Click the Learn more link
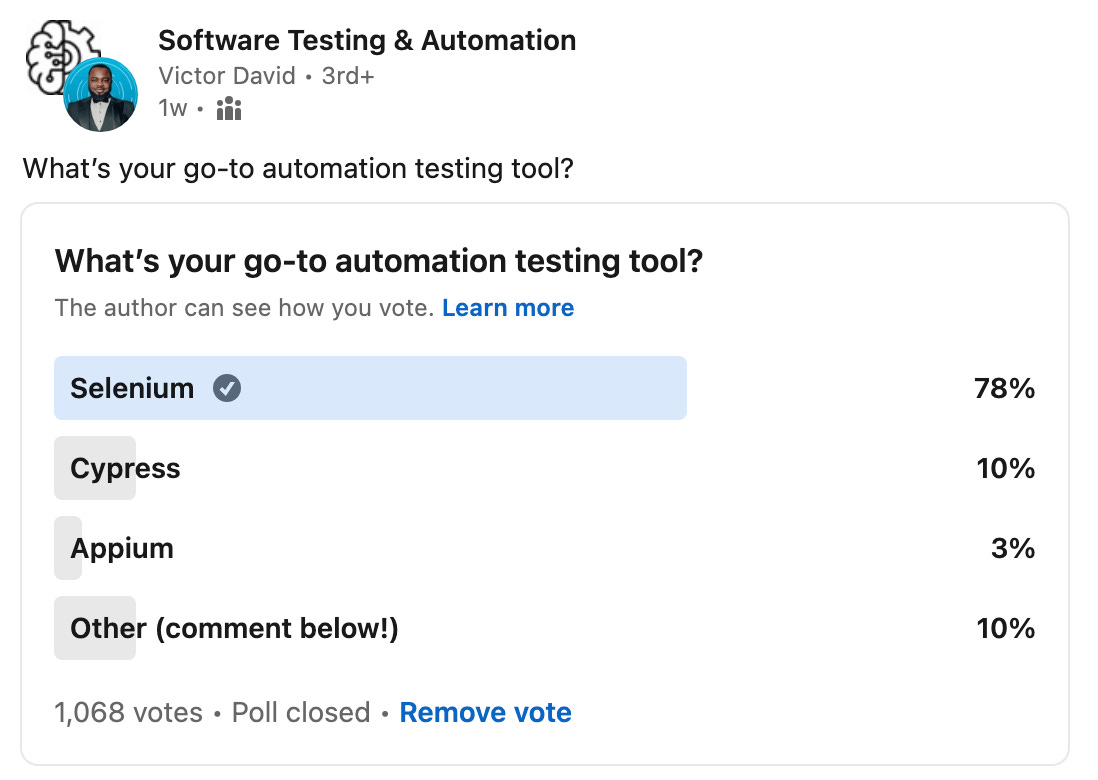The height and width of the screenshot is (780, 1098). [x=508, y=308]
